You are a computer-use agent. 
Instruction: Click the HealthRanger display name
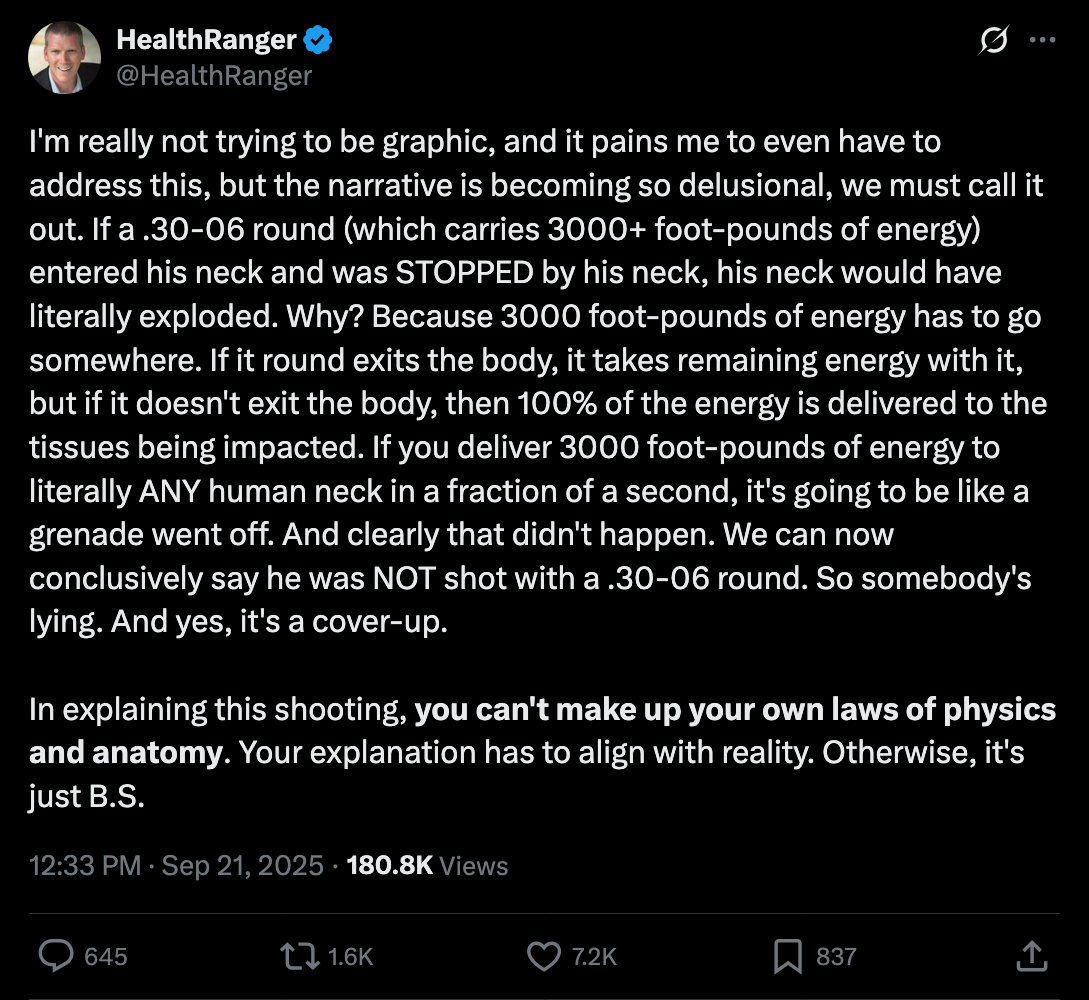206,40
